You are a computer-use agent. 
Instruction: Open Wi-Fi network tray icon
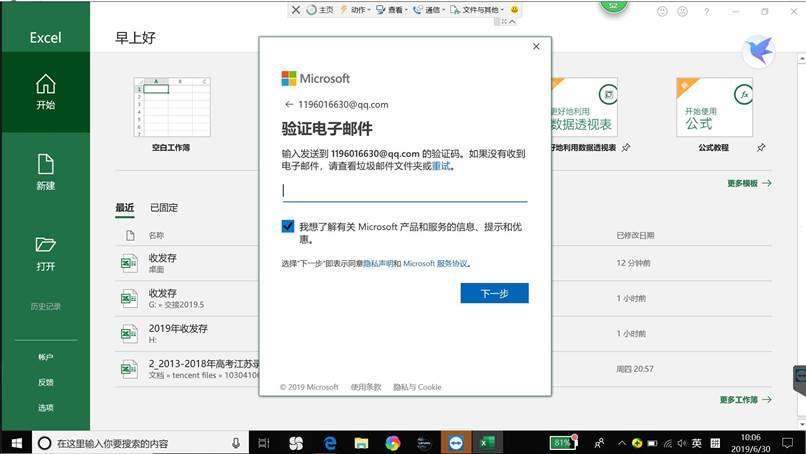(667, 443)
